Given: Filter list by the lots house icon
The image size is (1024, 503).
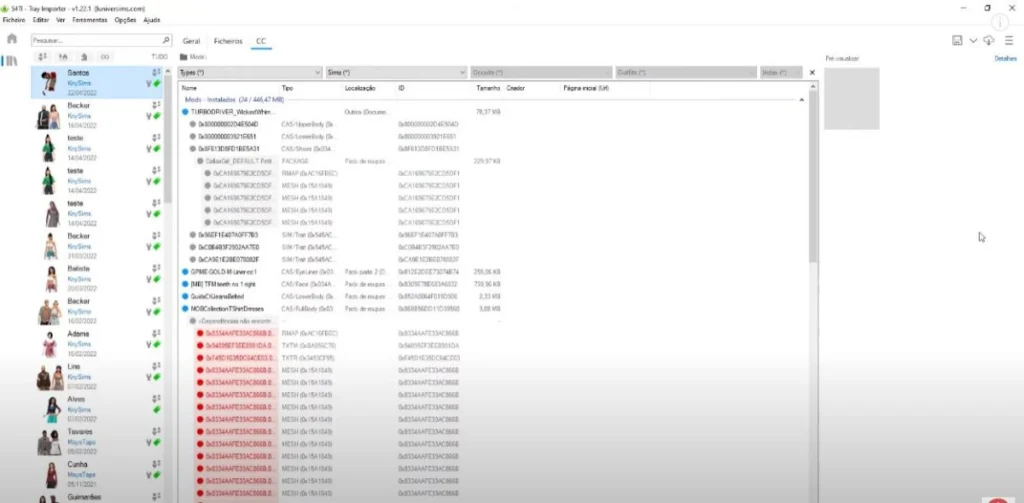Looking at the screenshot, I should [x=84, y=57].
